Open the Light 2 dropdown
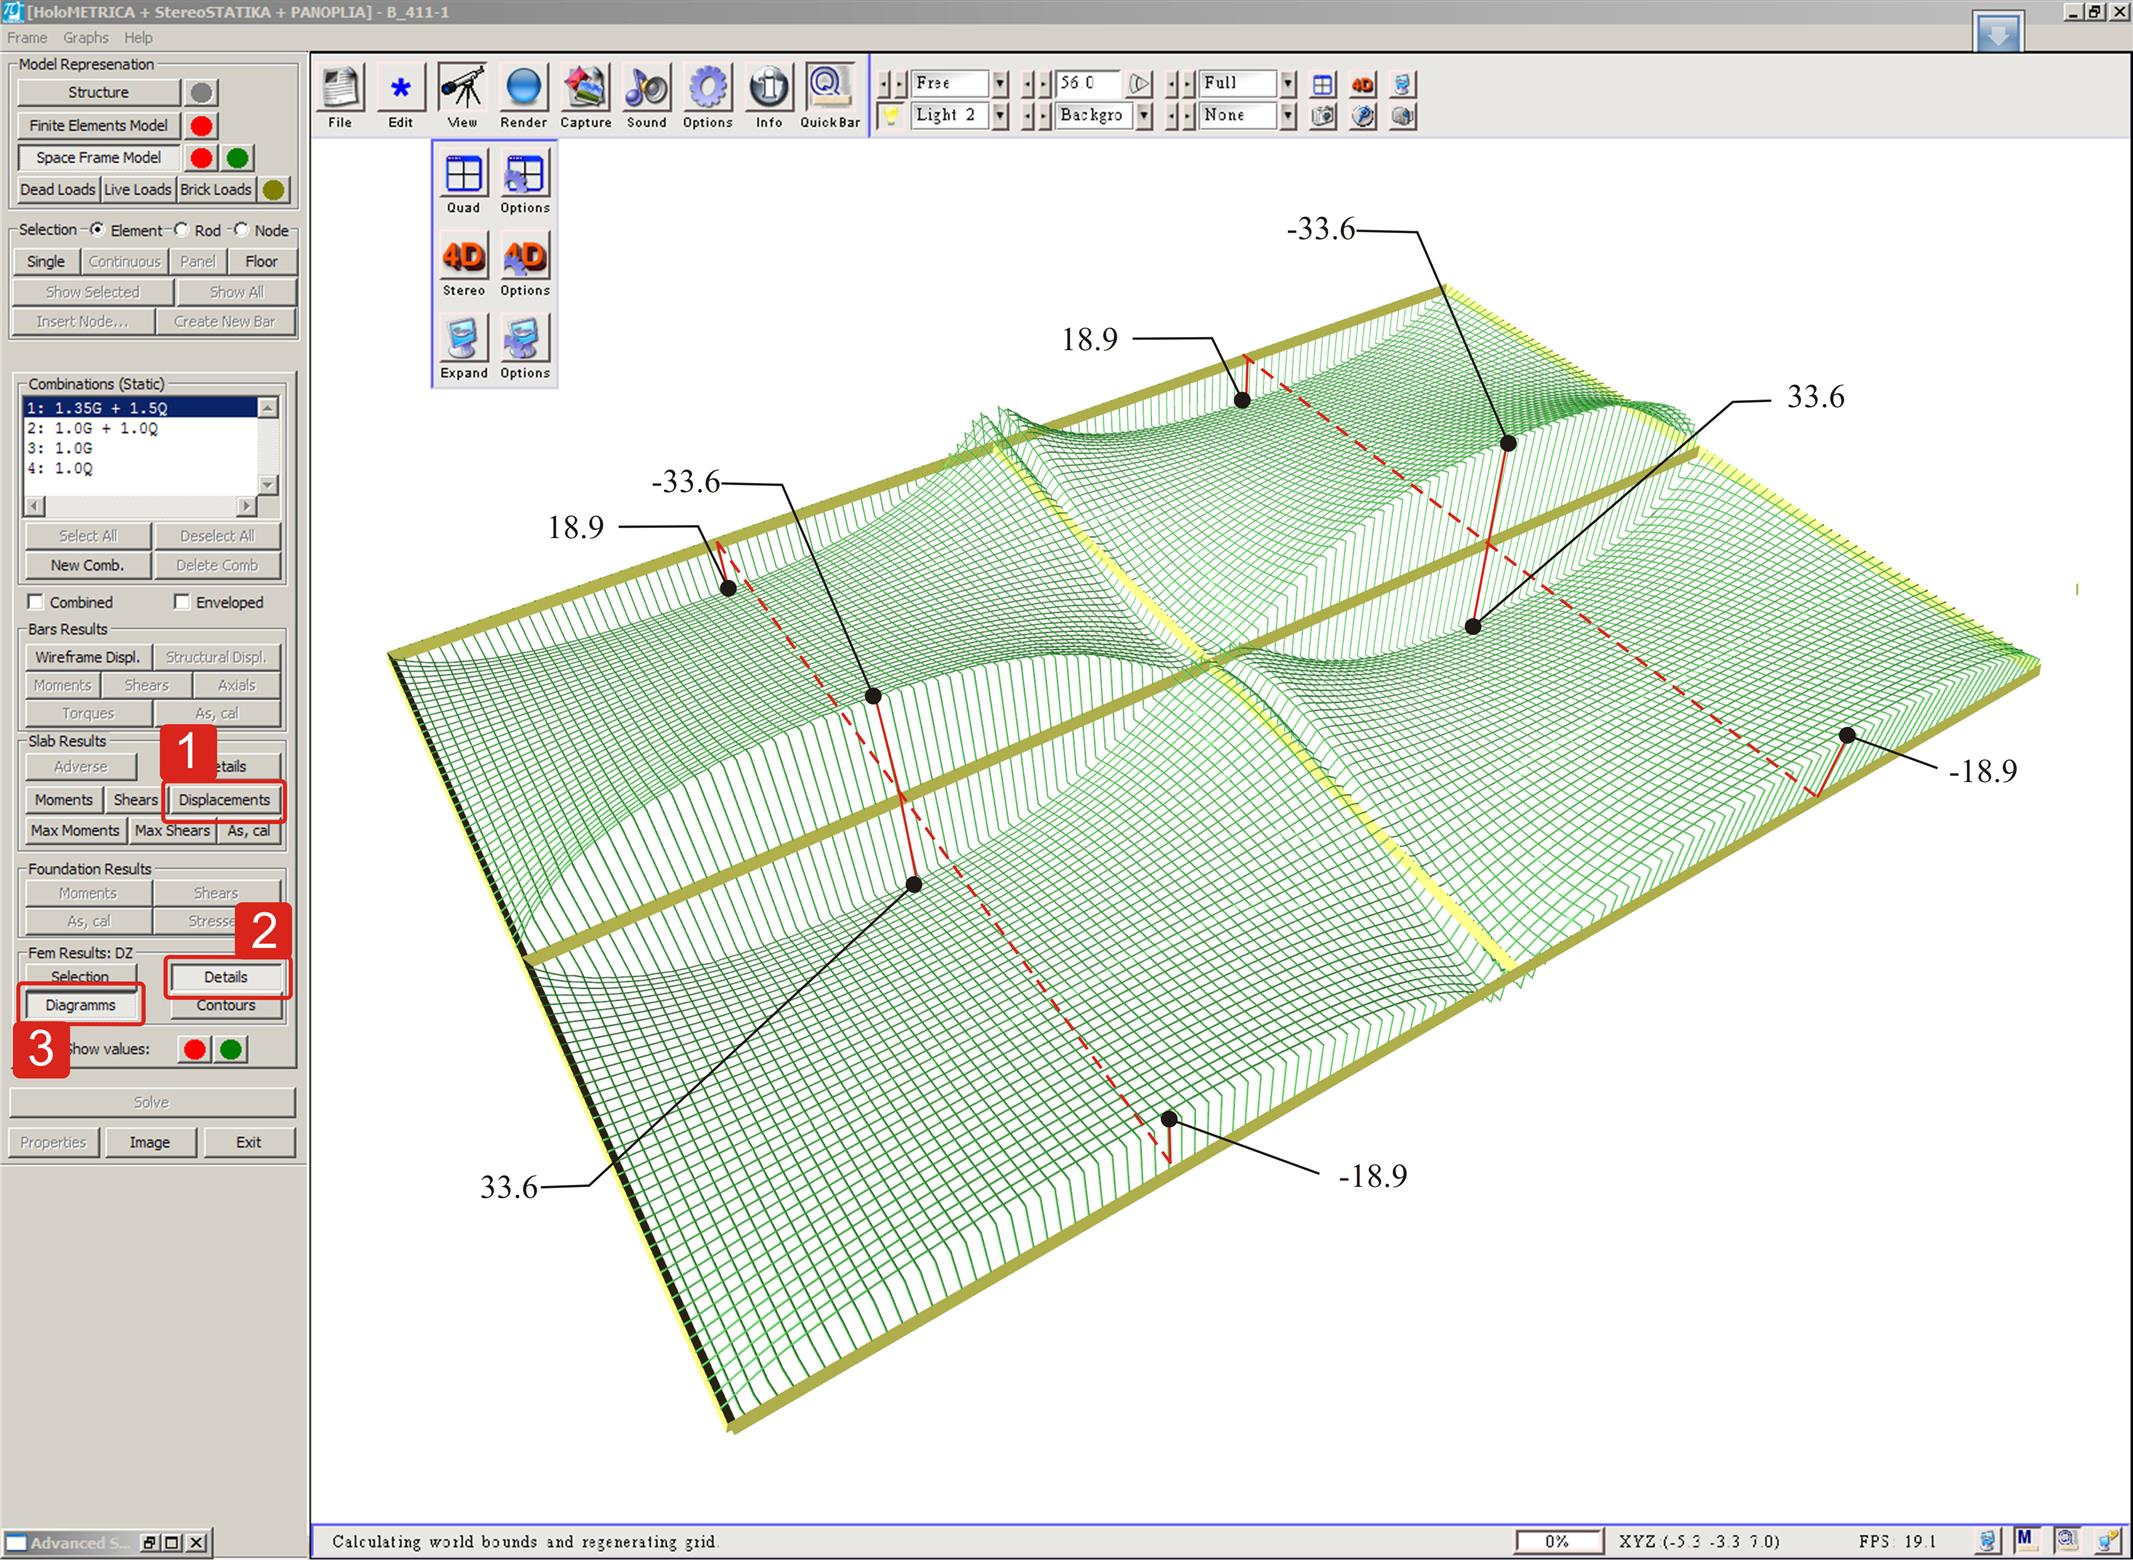The image size is (2133, 1560). [999, 116]
